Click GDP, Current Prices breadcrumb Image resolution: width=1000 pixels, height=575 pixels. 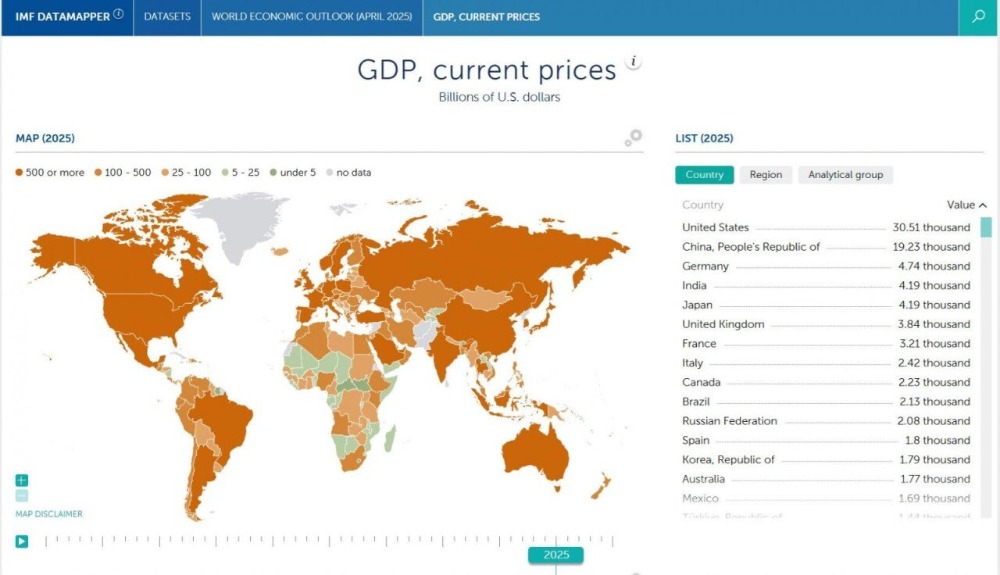pyautogui.click(x=486, y=17)
